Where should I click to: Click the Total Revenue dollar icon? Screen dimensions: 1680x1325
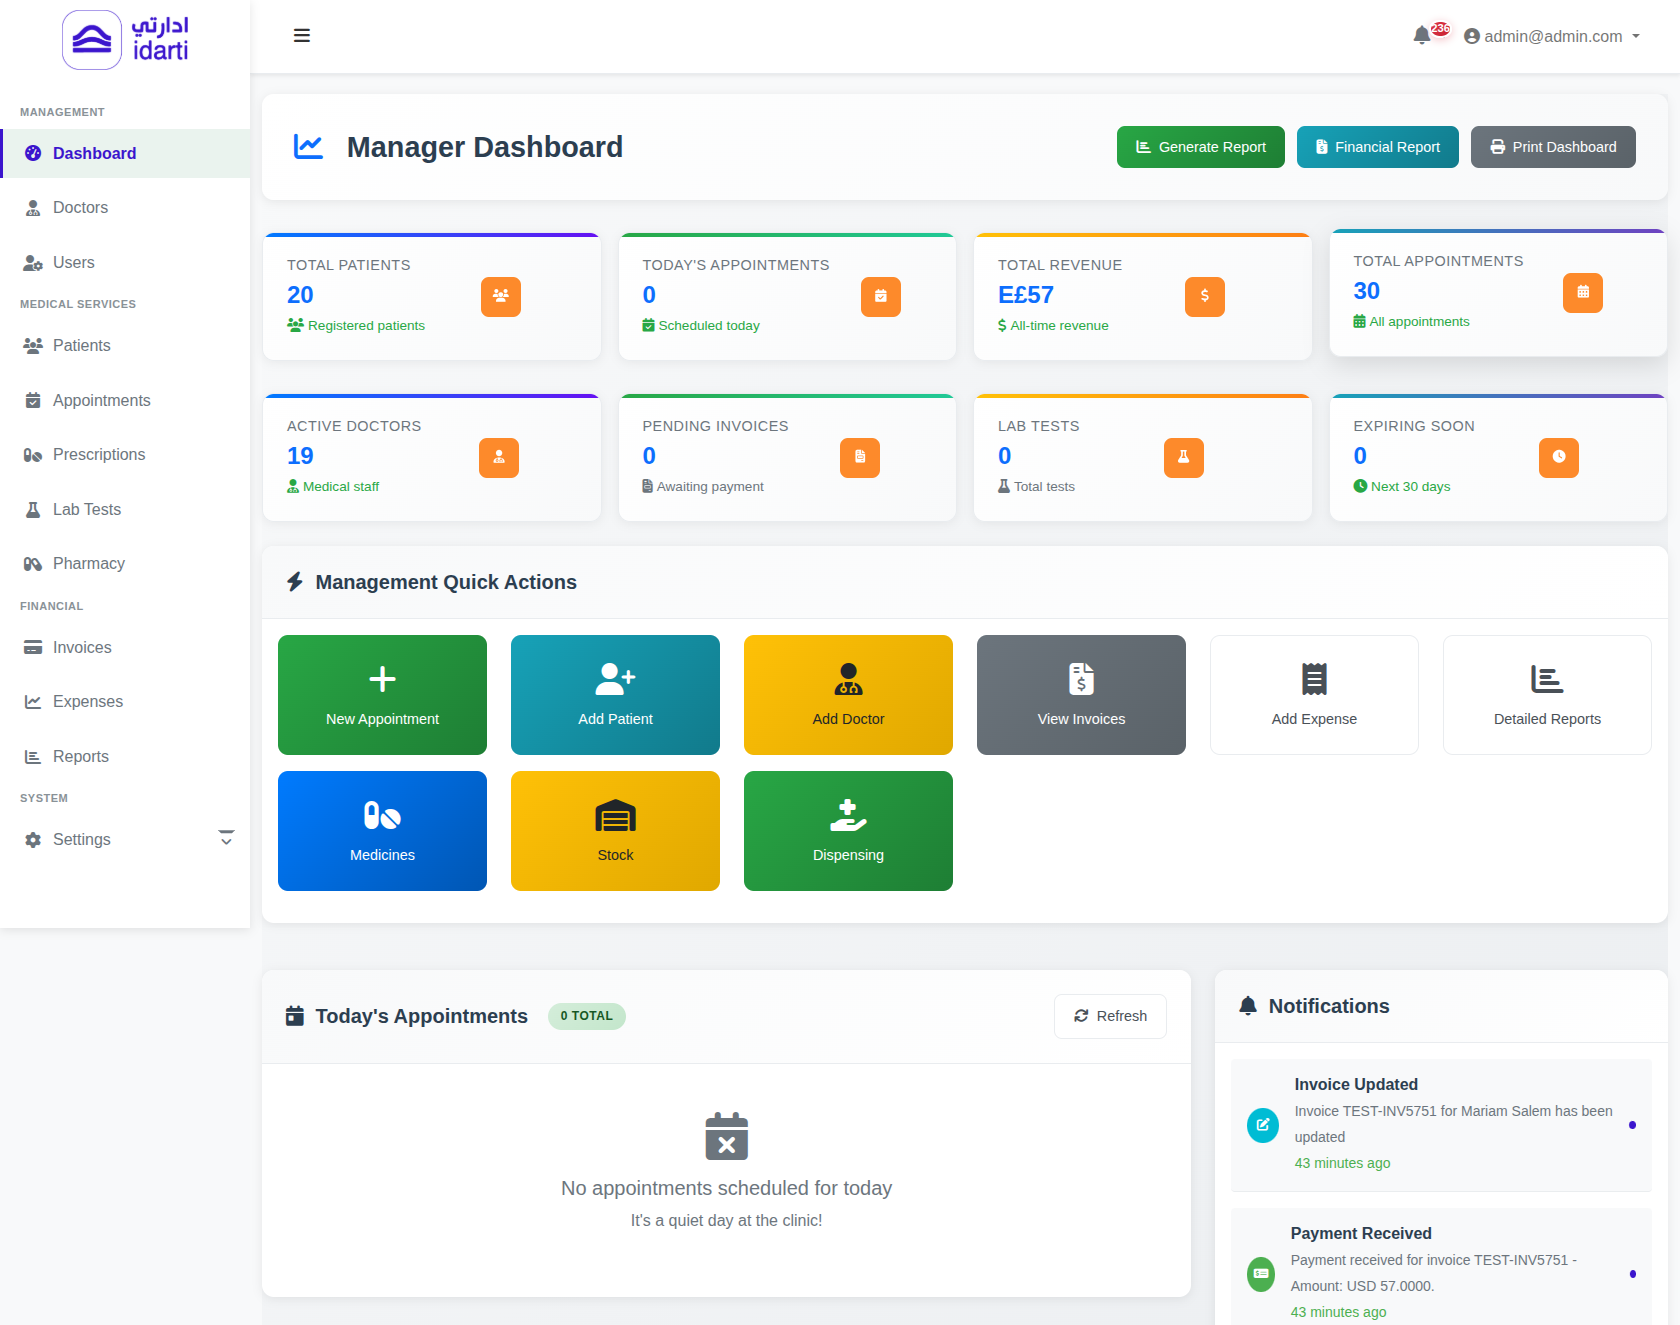pyautogui.click(x=1204, y=296)
